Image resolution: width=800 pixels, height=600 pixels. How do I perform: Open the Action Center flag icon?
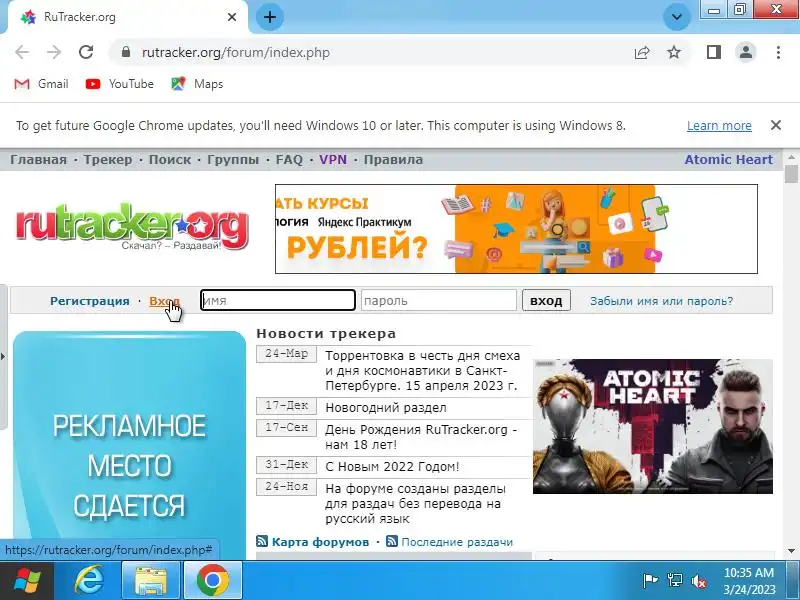649,580
